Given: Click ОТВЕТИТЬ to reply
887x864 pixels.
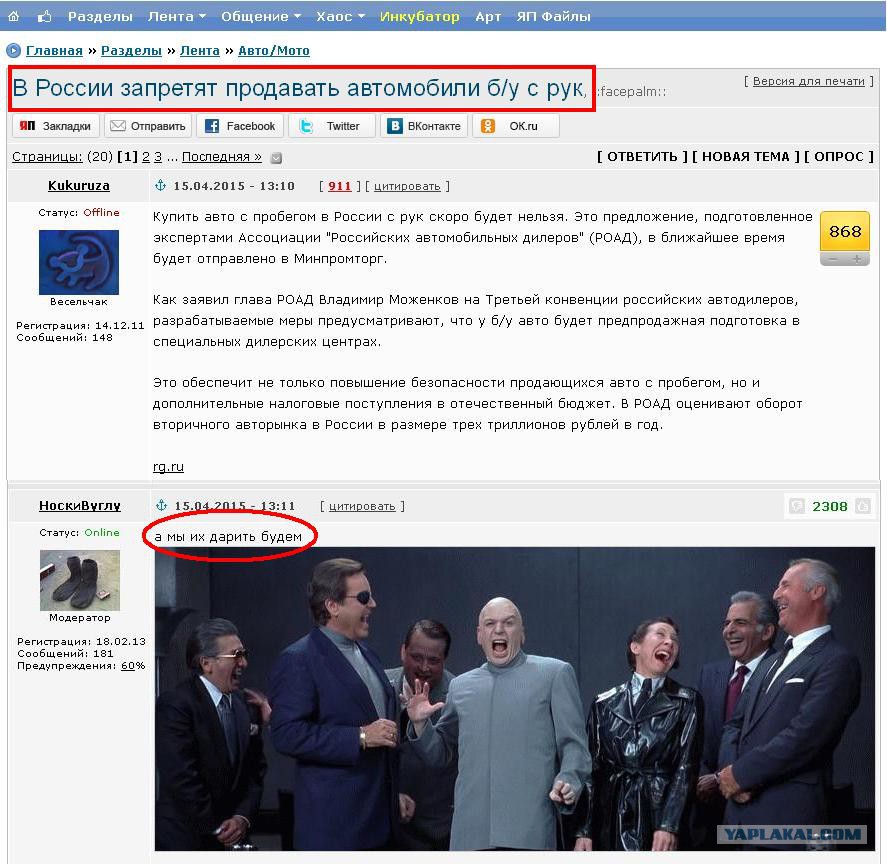Looking at the screenshot, I should click(x=642, y=157).
